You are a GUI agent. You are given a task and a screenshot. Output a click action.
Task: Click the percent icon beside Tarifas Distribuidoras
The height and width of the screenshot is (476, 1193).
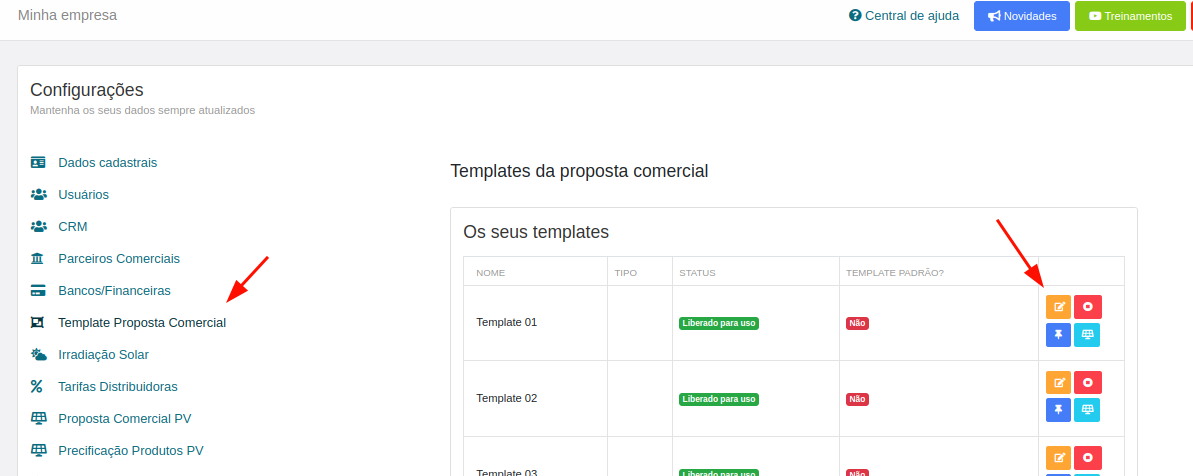(37, 386)
